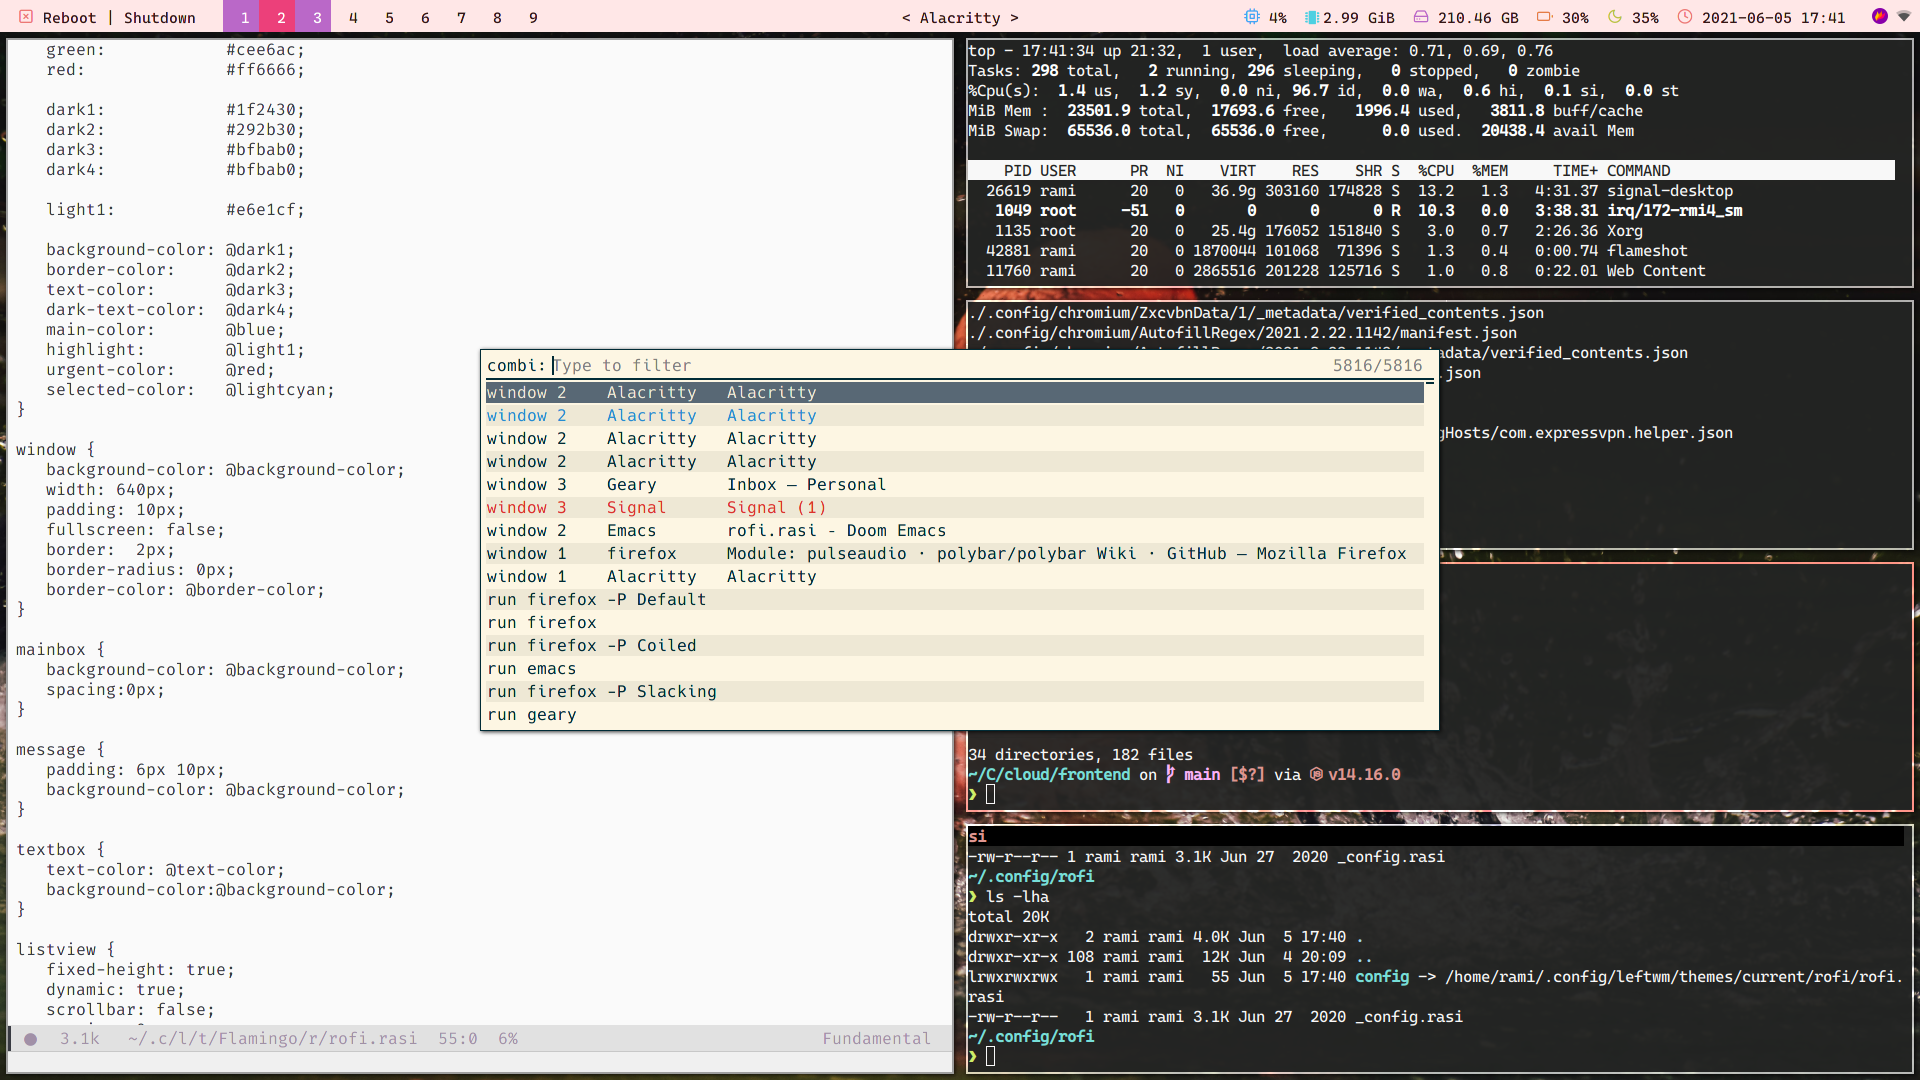1920x1080 pixels.
Task: Click the left arrow beside Alacritty title
Action: [x=906, y=18]
